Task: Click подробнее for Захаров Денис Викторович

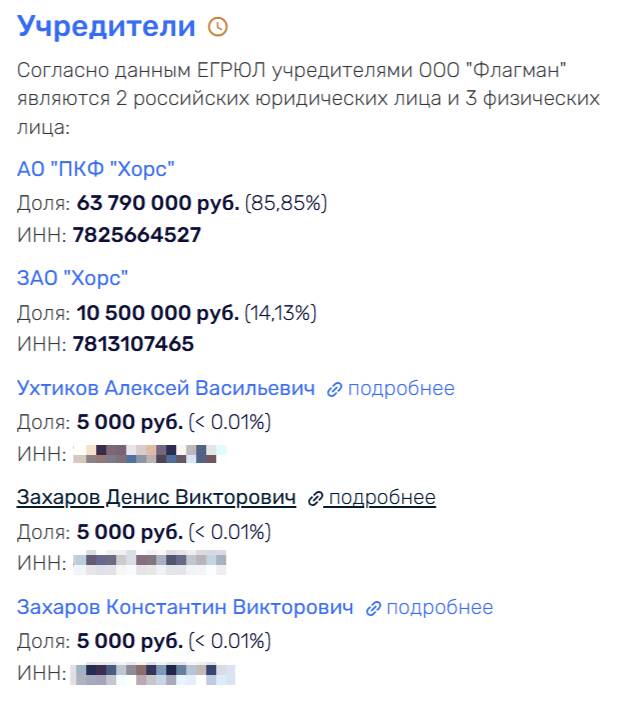Action: click(382, 498)
